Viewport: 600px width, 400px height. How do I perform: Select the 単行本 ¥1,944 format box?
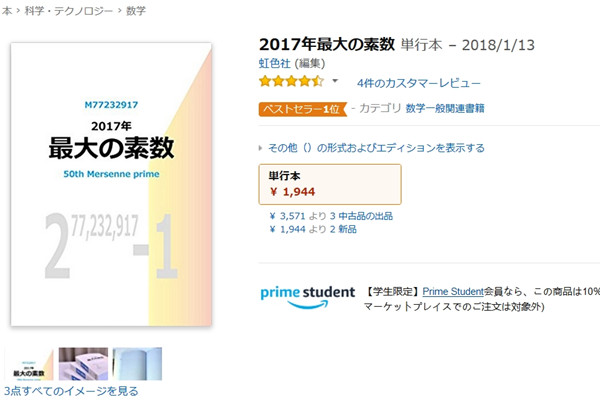pos(330,184)
